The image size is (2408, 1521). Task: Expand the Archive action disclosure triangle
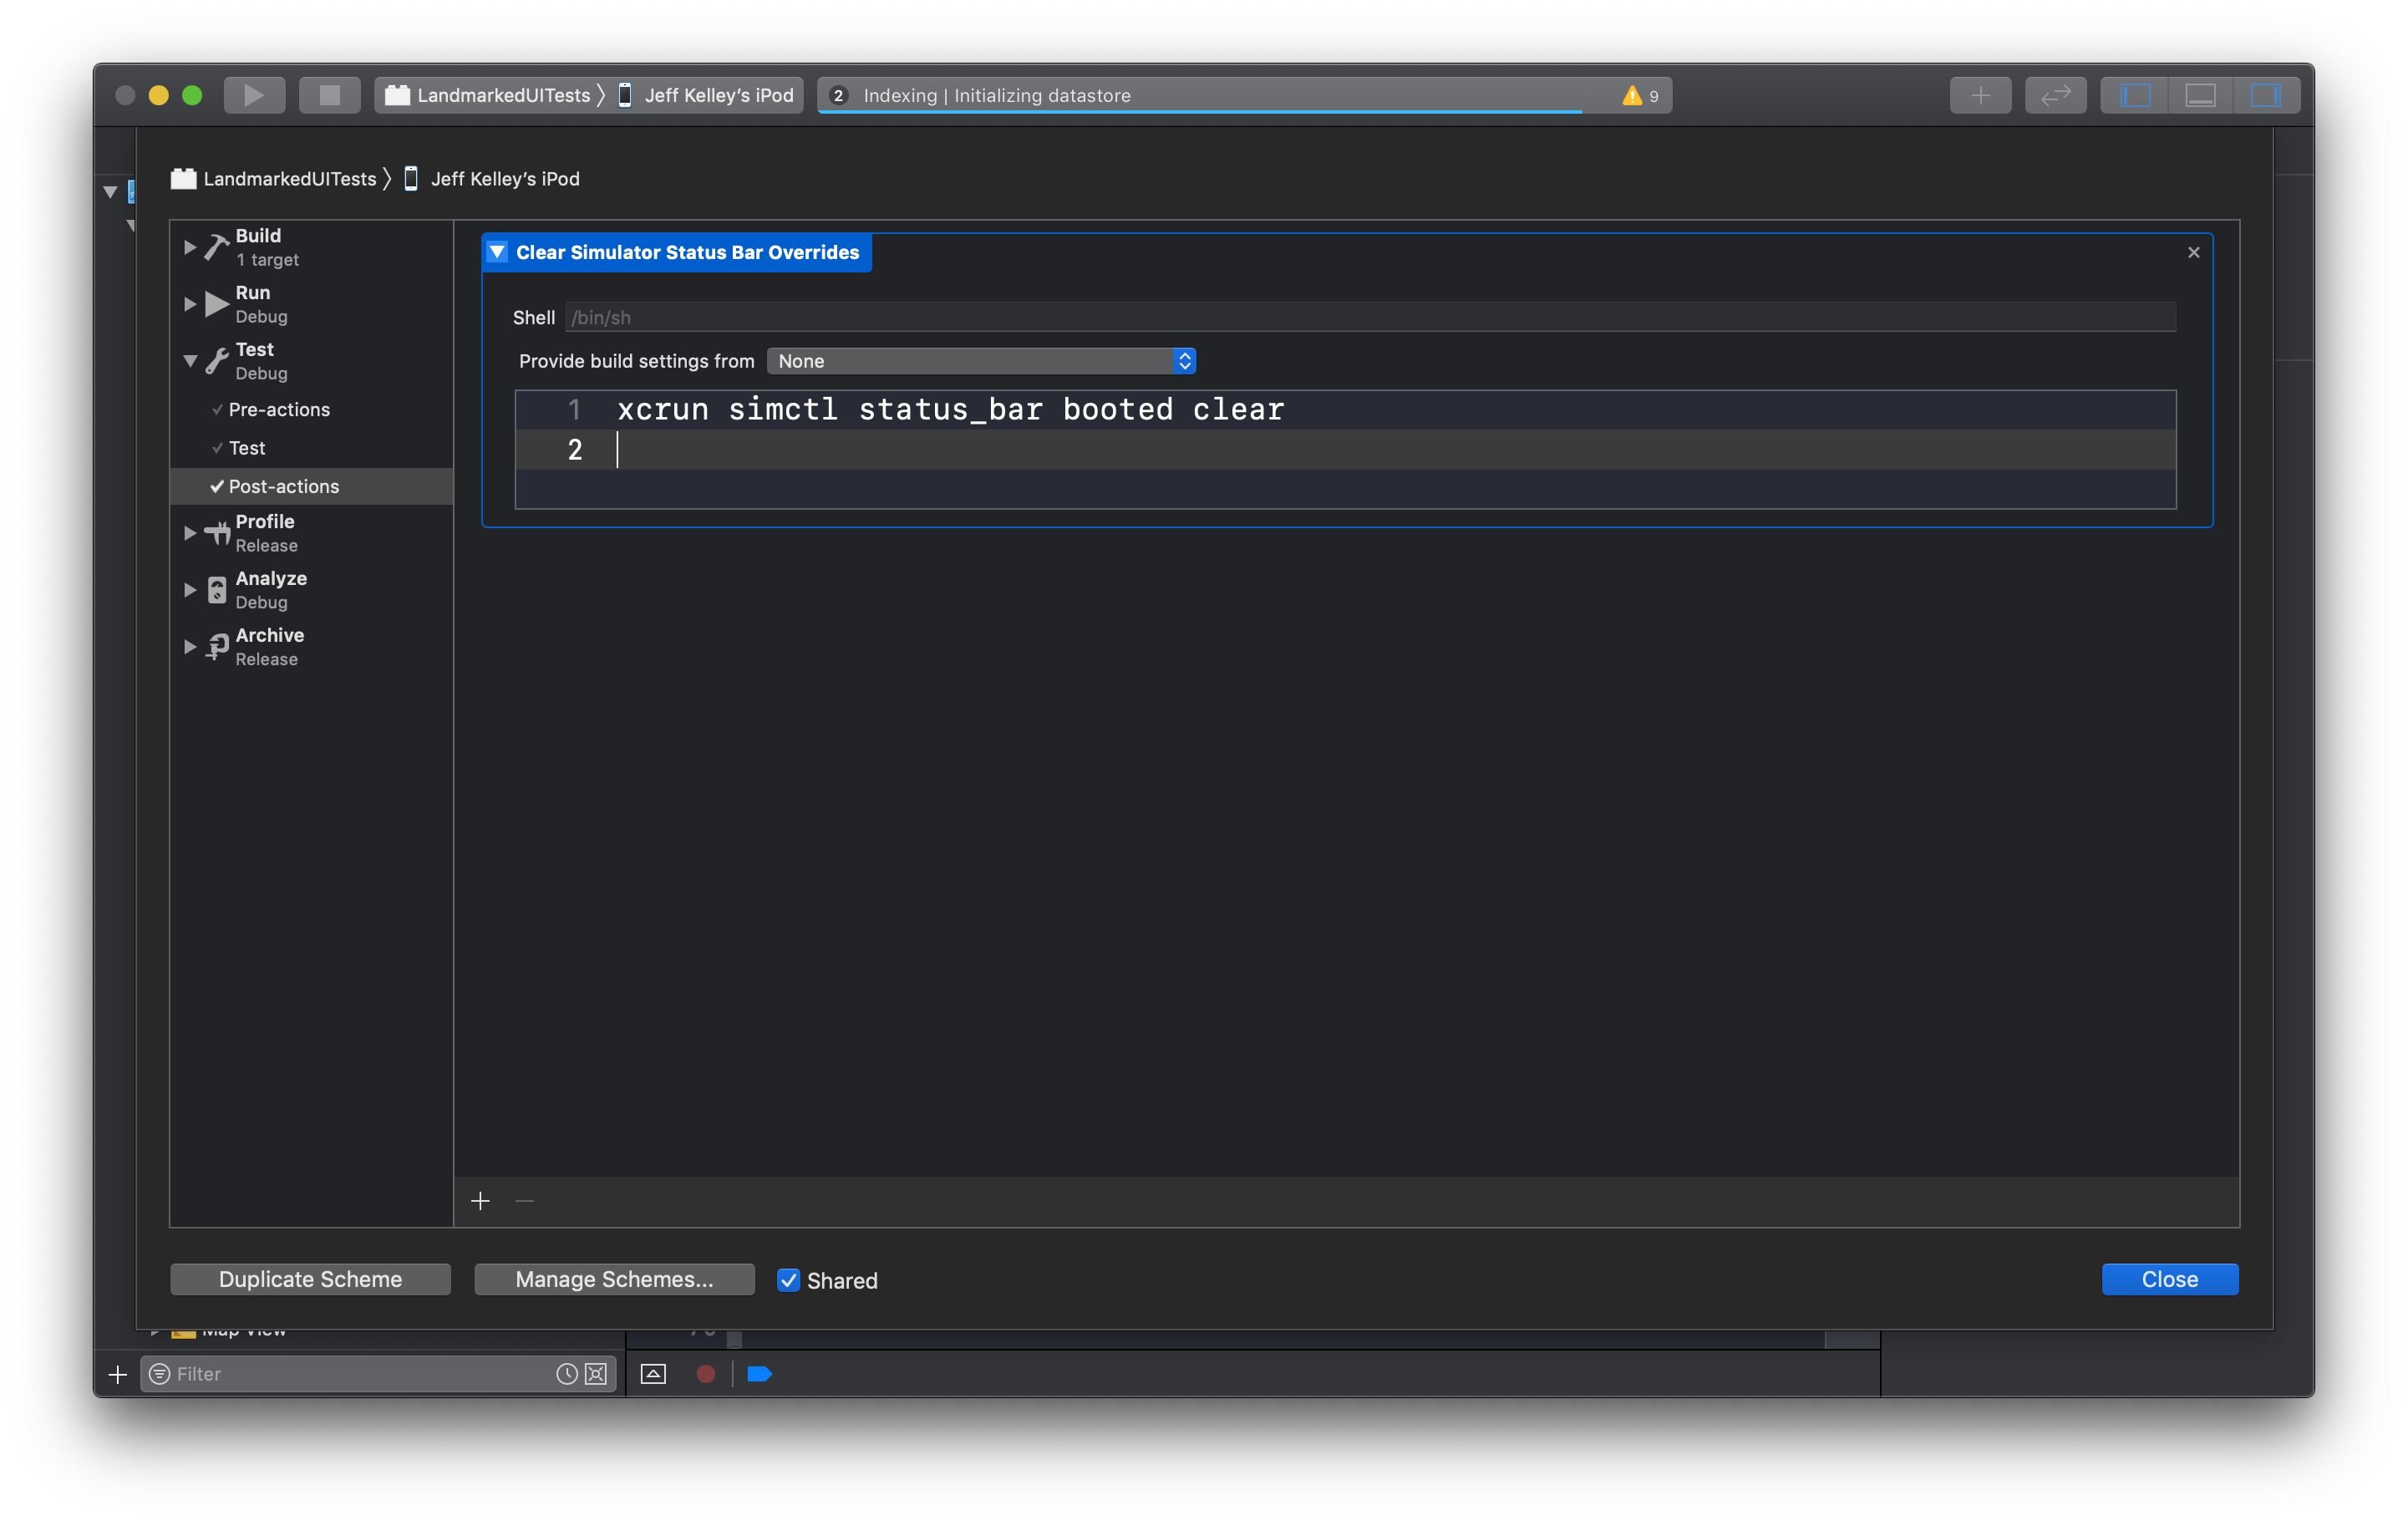189,647
